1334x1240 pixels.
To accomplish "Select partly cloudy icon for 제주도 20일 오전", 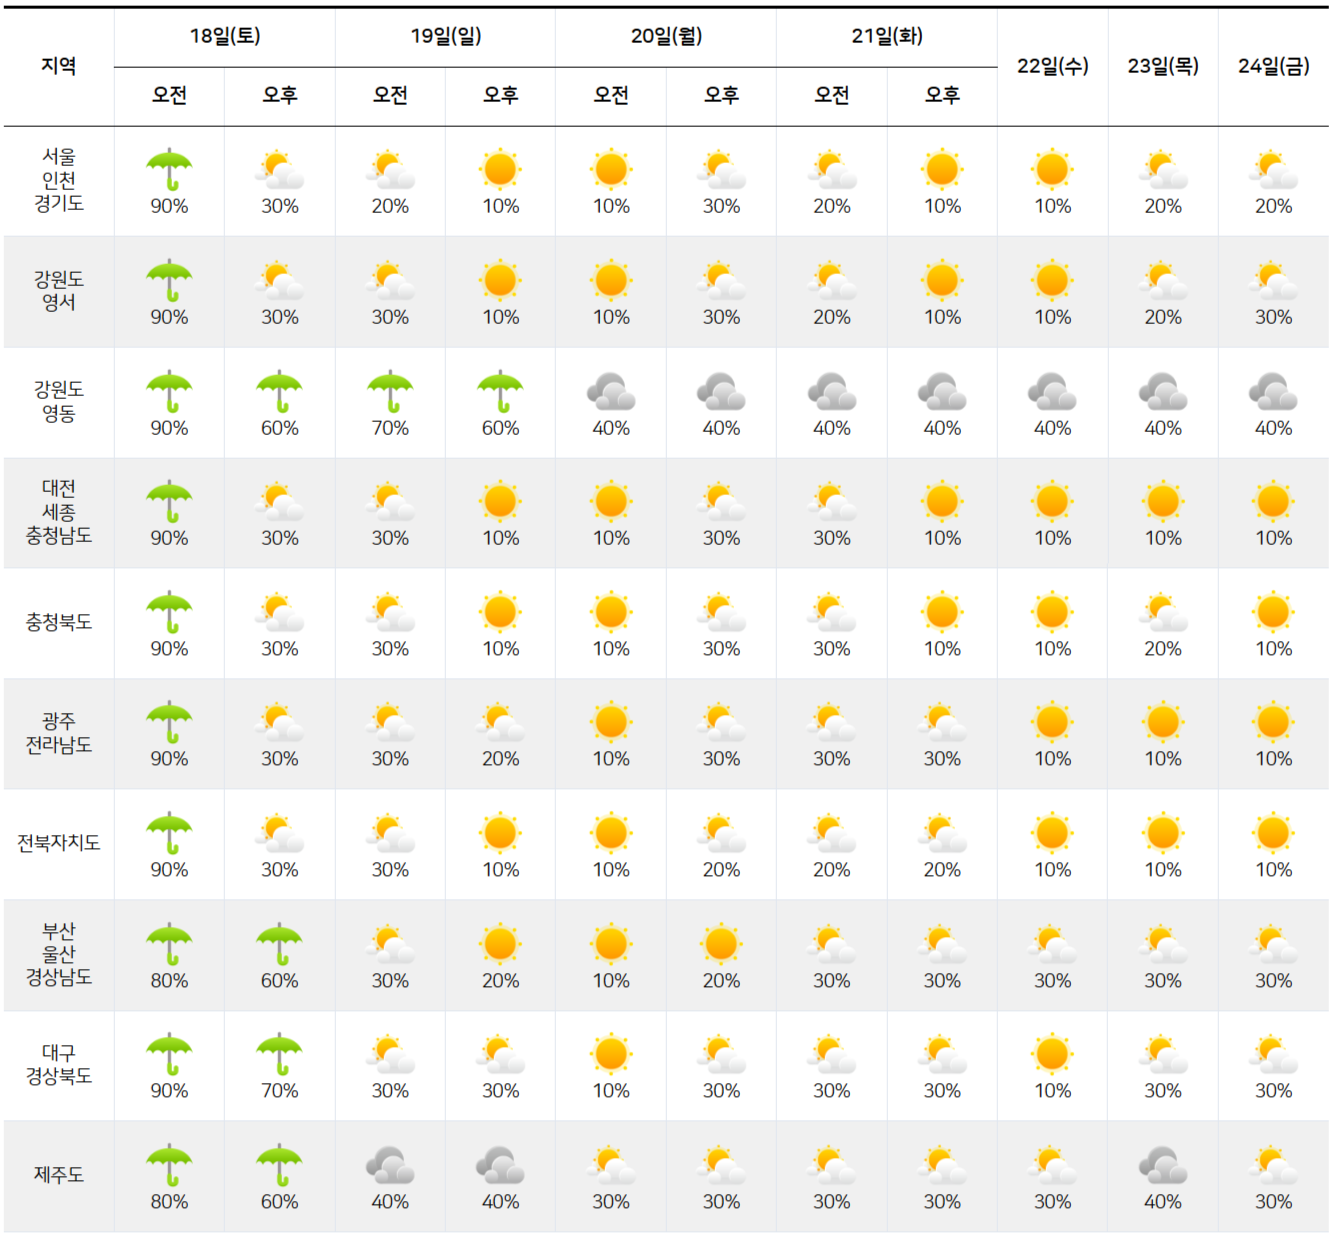I will 611,1166.
